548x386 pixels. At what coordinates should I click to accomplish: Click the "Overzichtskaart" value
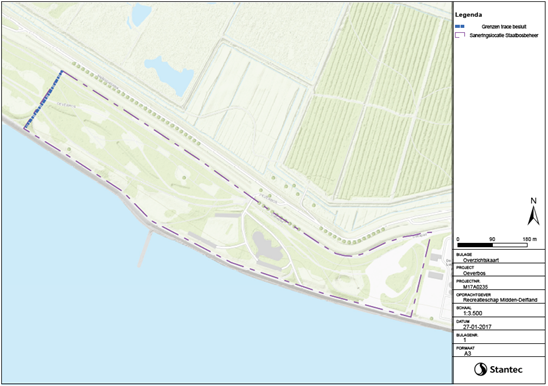click(x=481, y=260)
